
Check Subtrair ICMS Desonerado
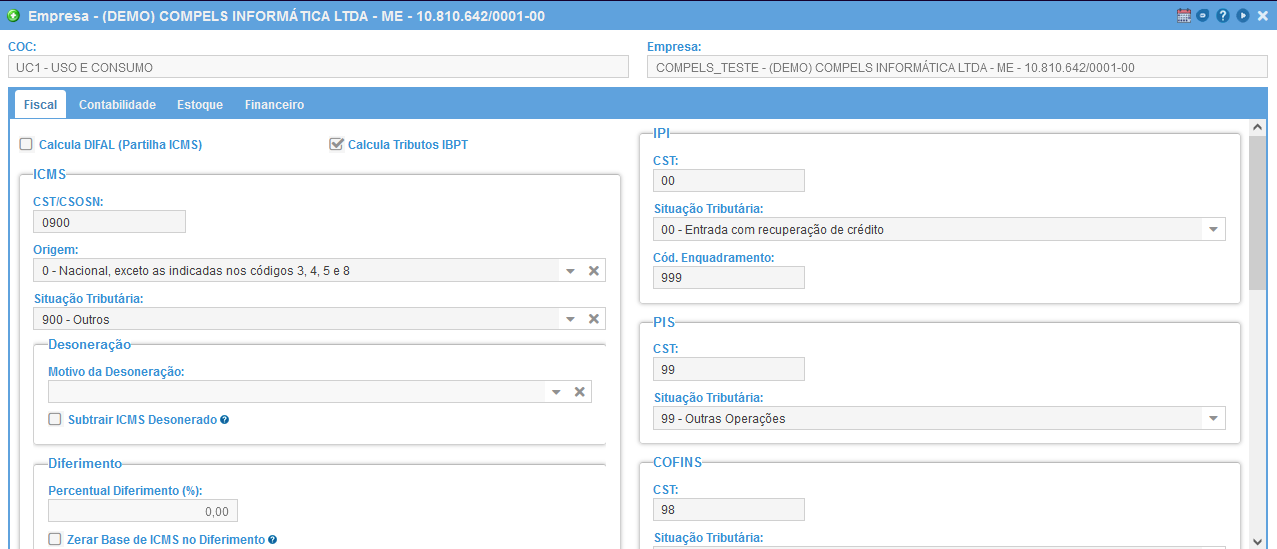55,420
